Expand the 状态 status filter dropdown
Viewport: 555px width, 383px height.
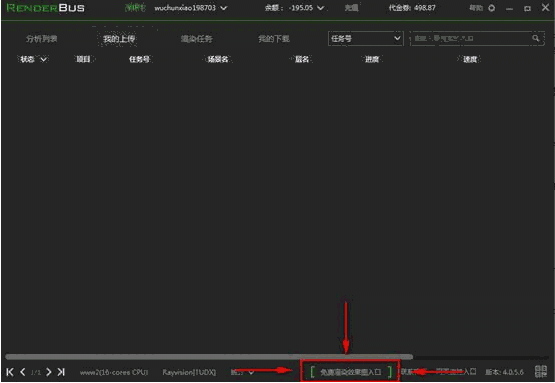click(x=44, y=59)
